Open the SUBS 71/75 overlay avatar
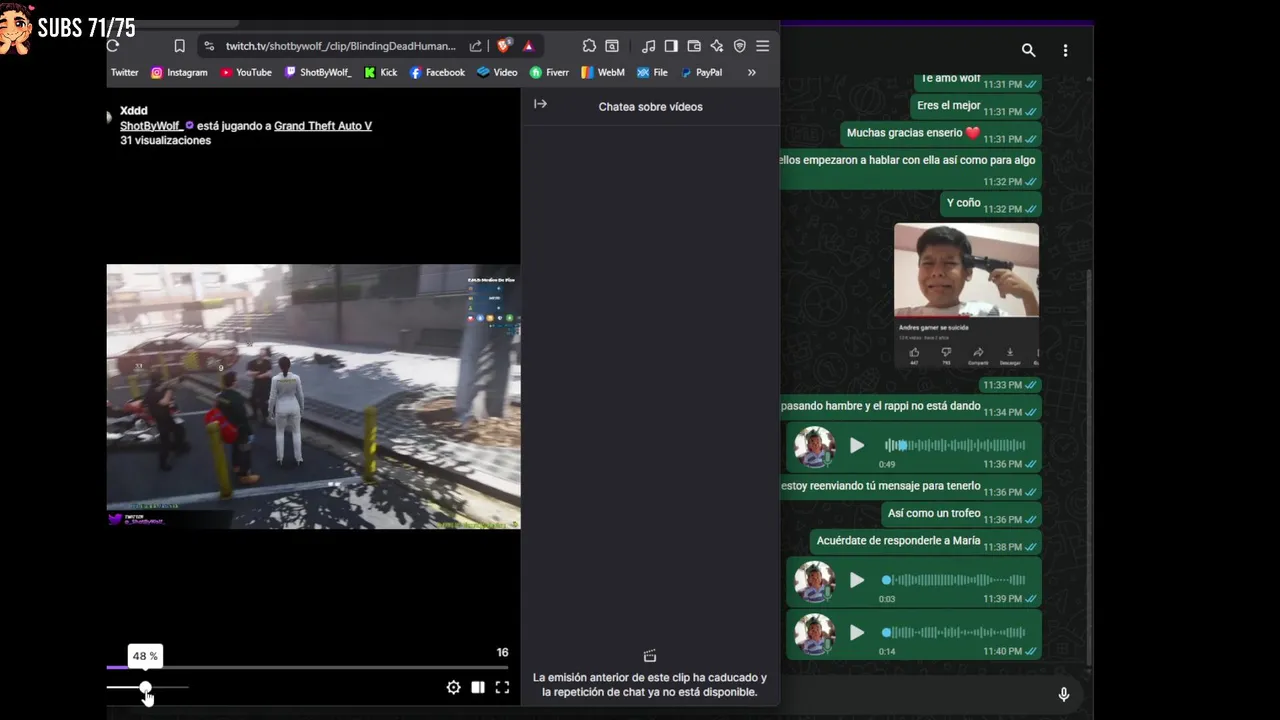Viewport: 1280px width, 720px height. [16, 27]
